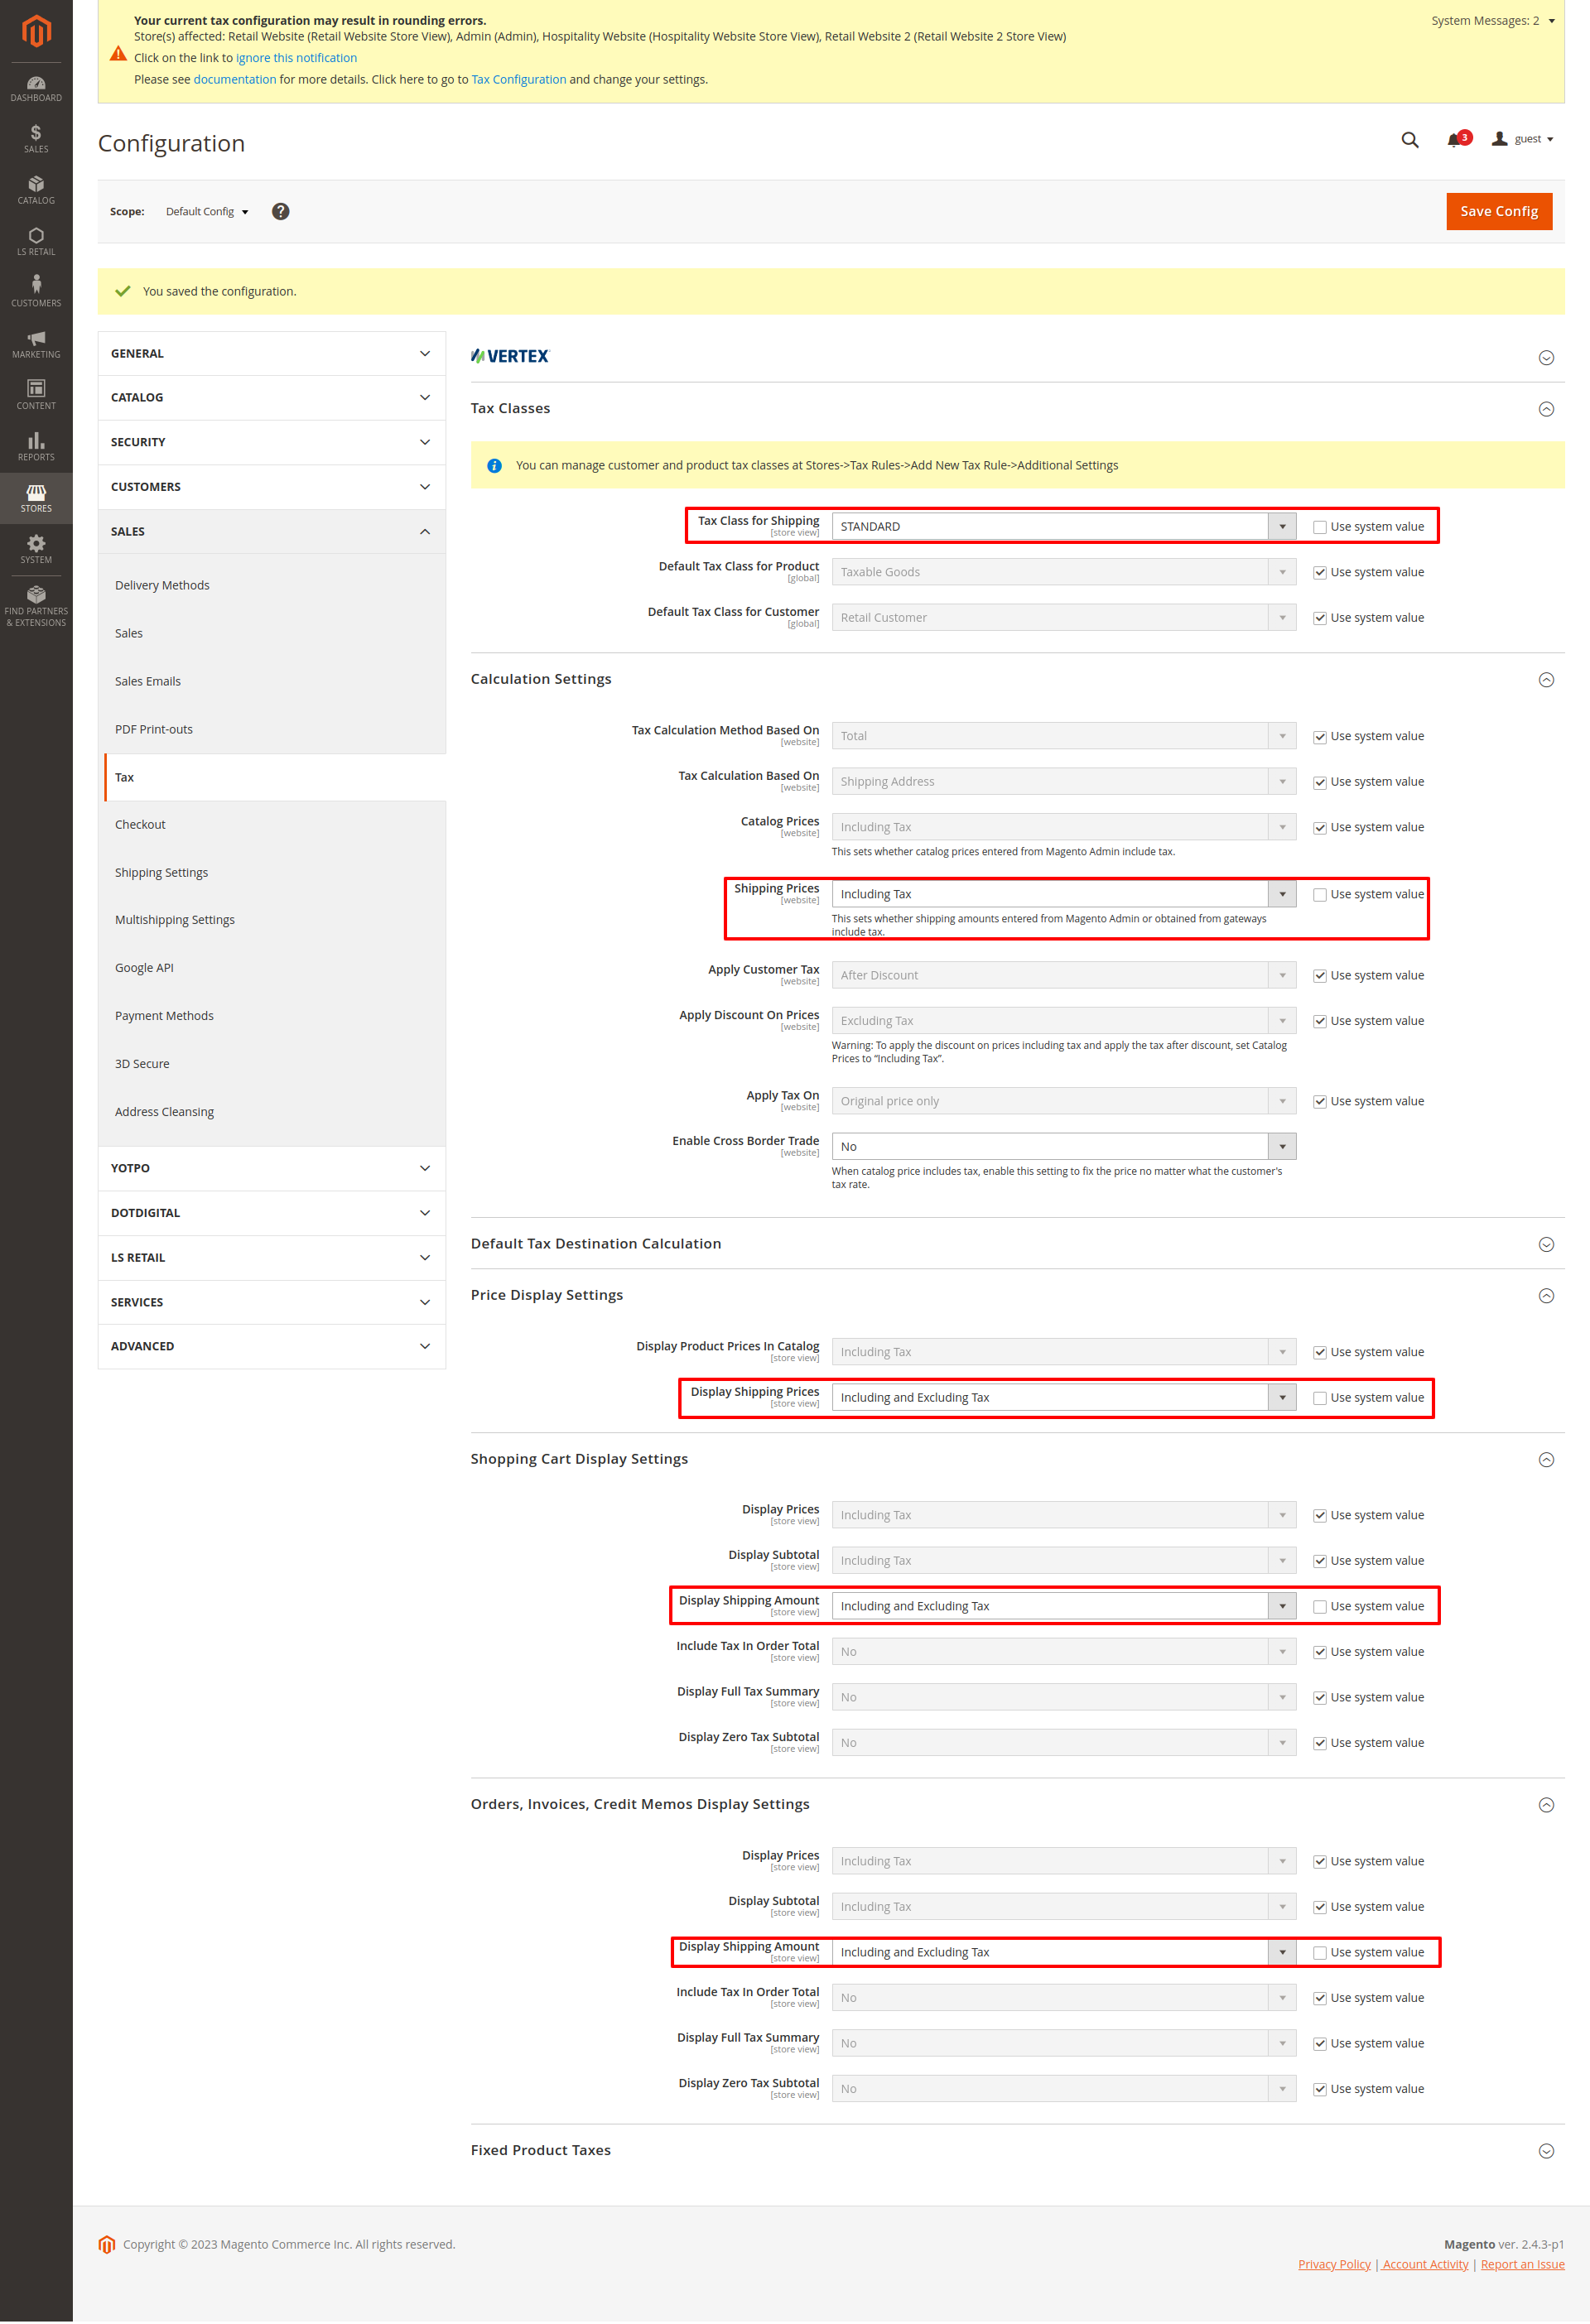Click the notifications bell icon
Viewport: 1590px width, 2324px height.
coord(1454,140)
